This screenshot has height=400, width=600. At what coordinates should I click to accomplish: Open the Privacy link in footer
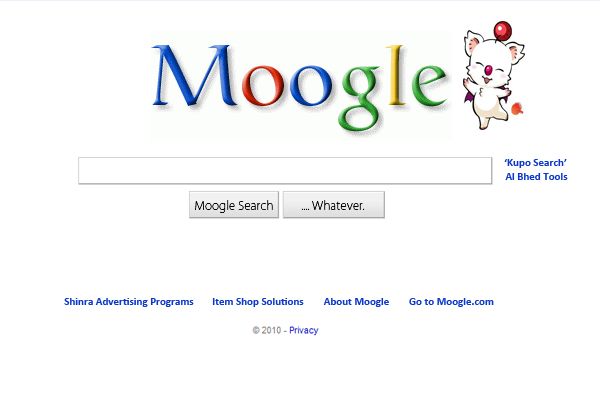(x=303, y=330)
